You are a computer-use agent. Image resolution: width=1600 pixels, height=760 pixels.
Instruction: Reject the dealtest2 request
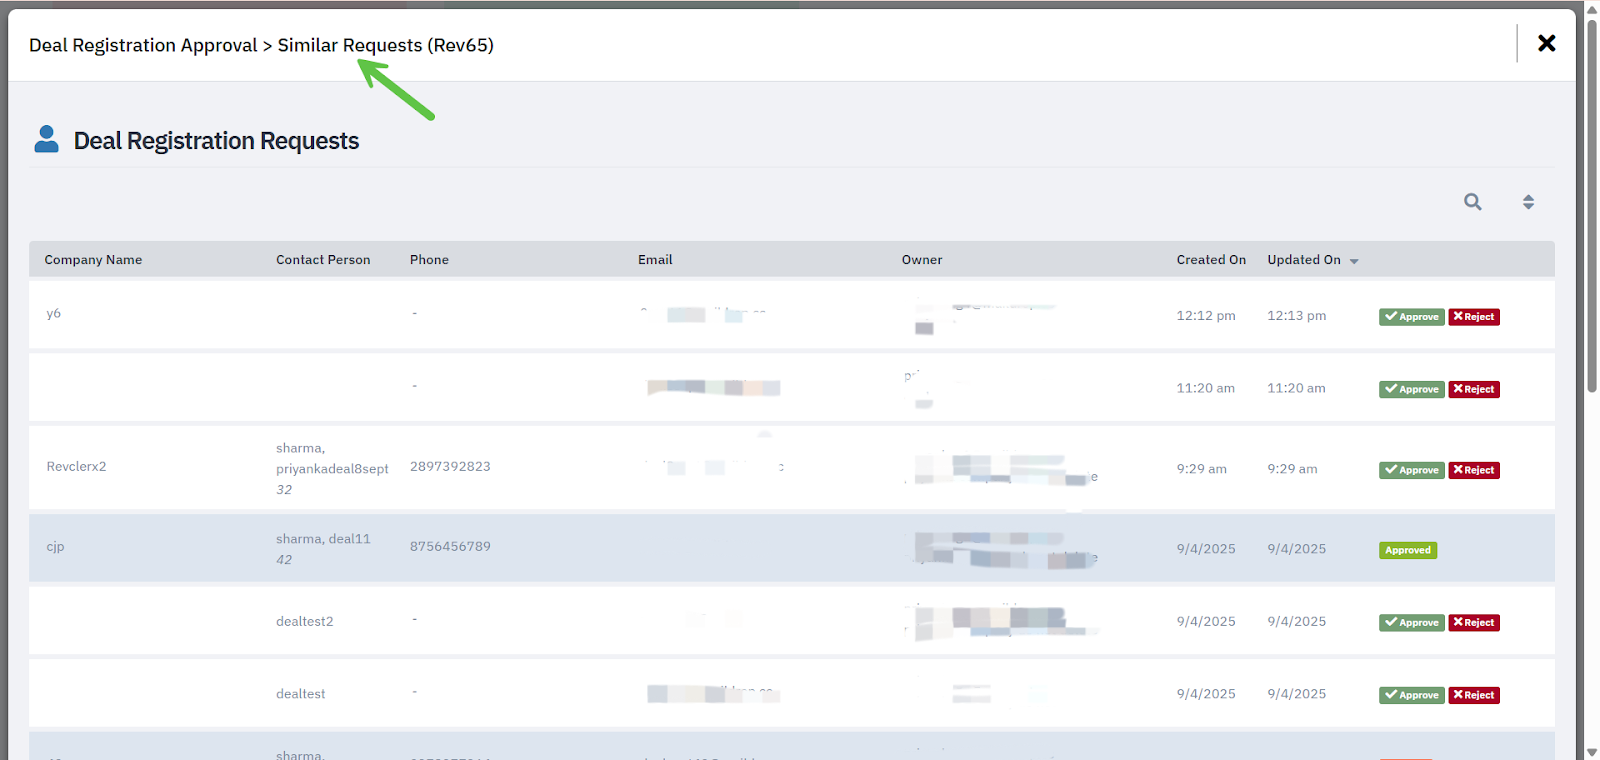click(x=1474, y=622)
